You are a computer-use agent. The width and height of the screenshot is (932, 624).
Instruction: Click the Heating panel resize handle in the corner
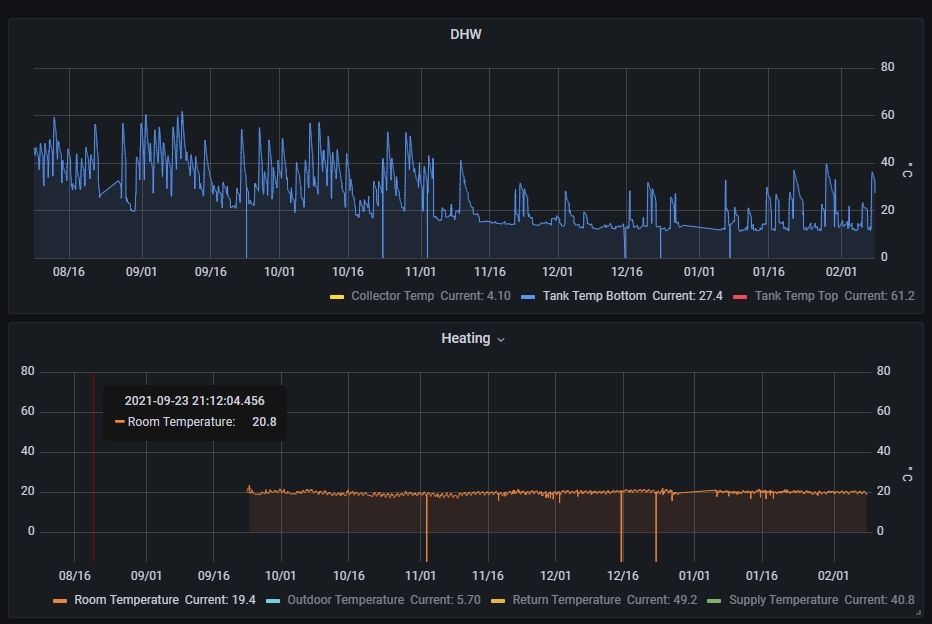[919, 613]
